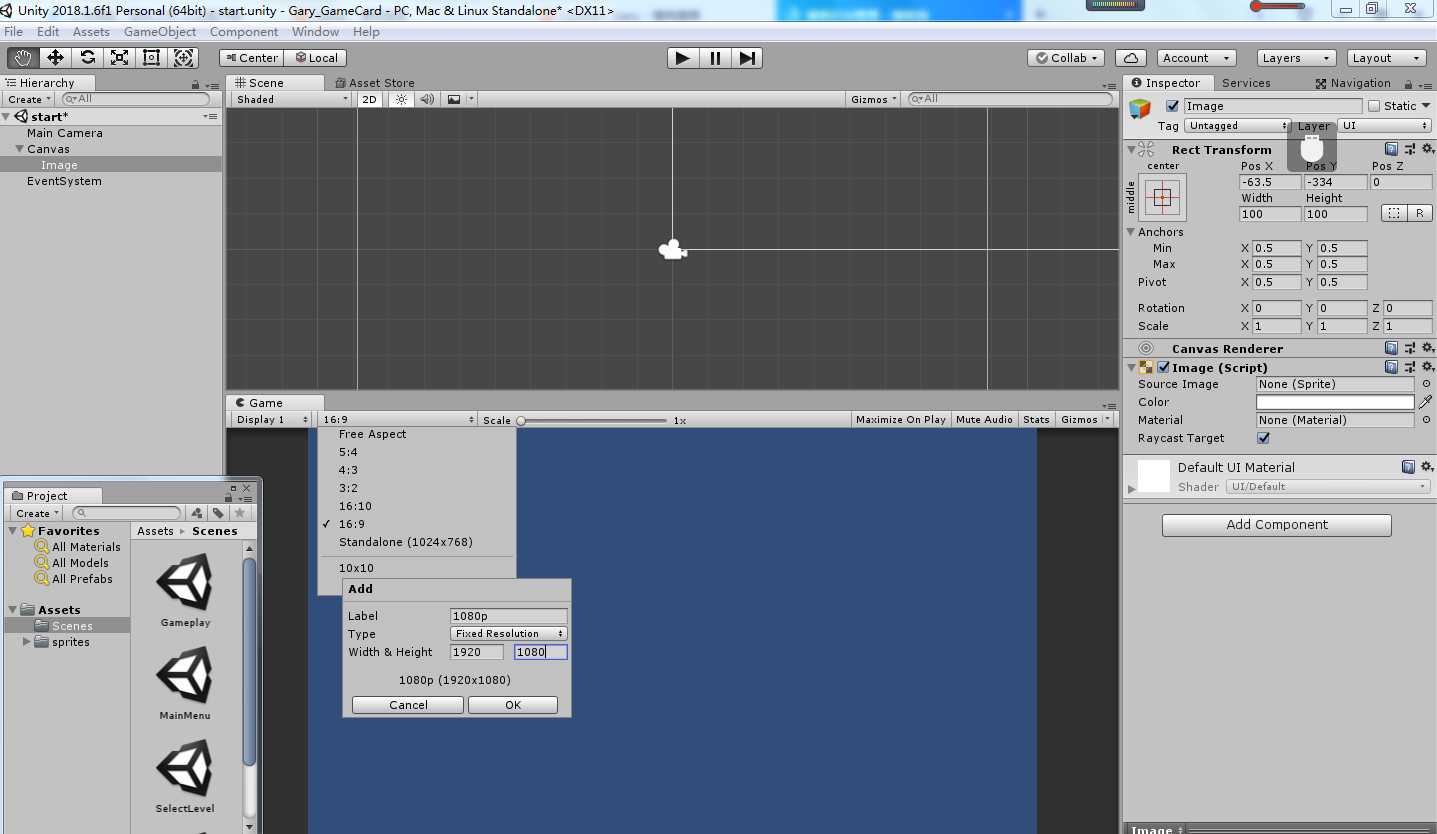The image size is (1437, 834).
Task: Click the Add Component button
Action: (x=1277, y=525)
